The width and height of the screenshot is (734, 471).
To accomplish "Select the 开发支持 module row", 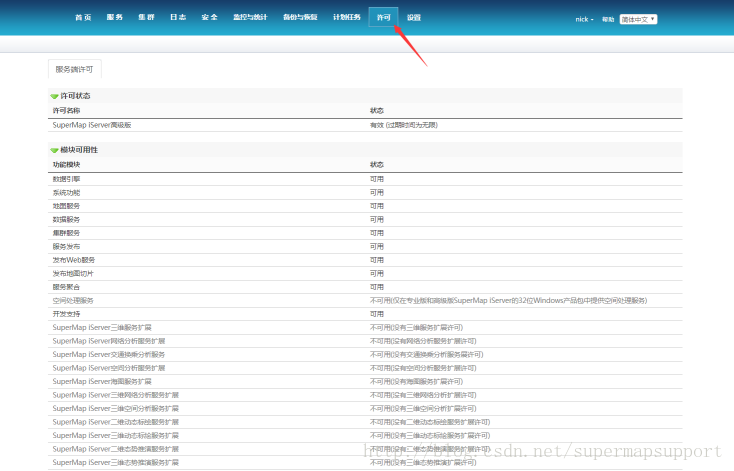I will (x=365, y=314).
